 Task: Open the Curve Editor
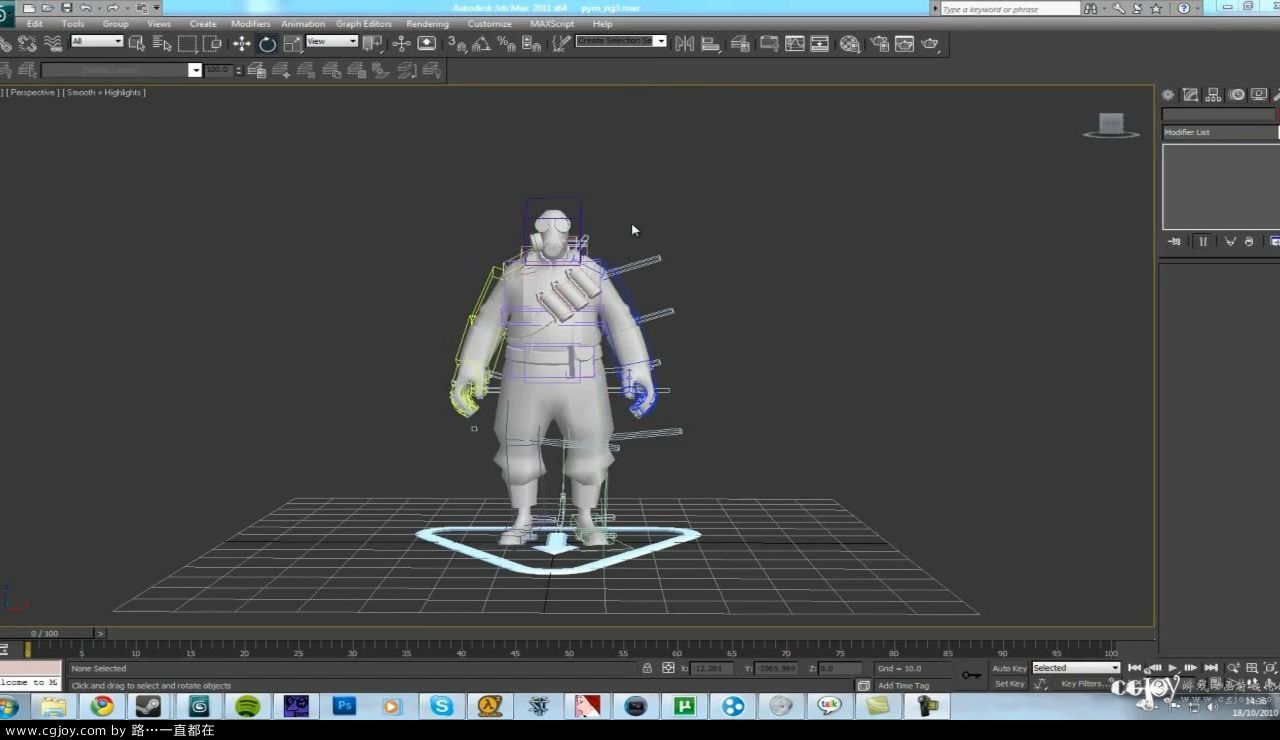coord(795,43)
